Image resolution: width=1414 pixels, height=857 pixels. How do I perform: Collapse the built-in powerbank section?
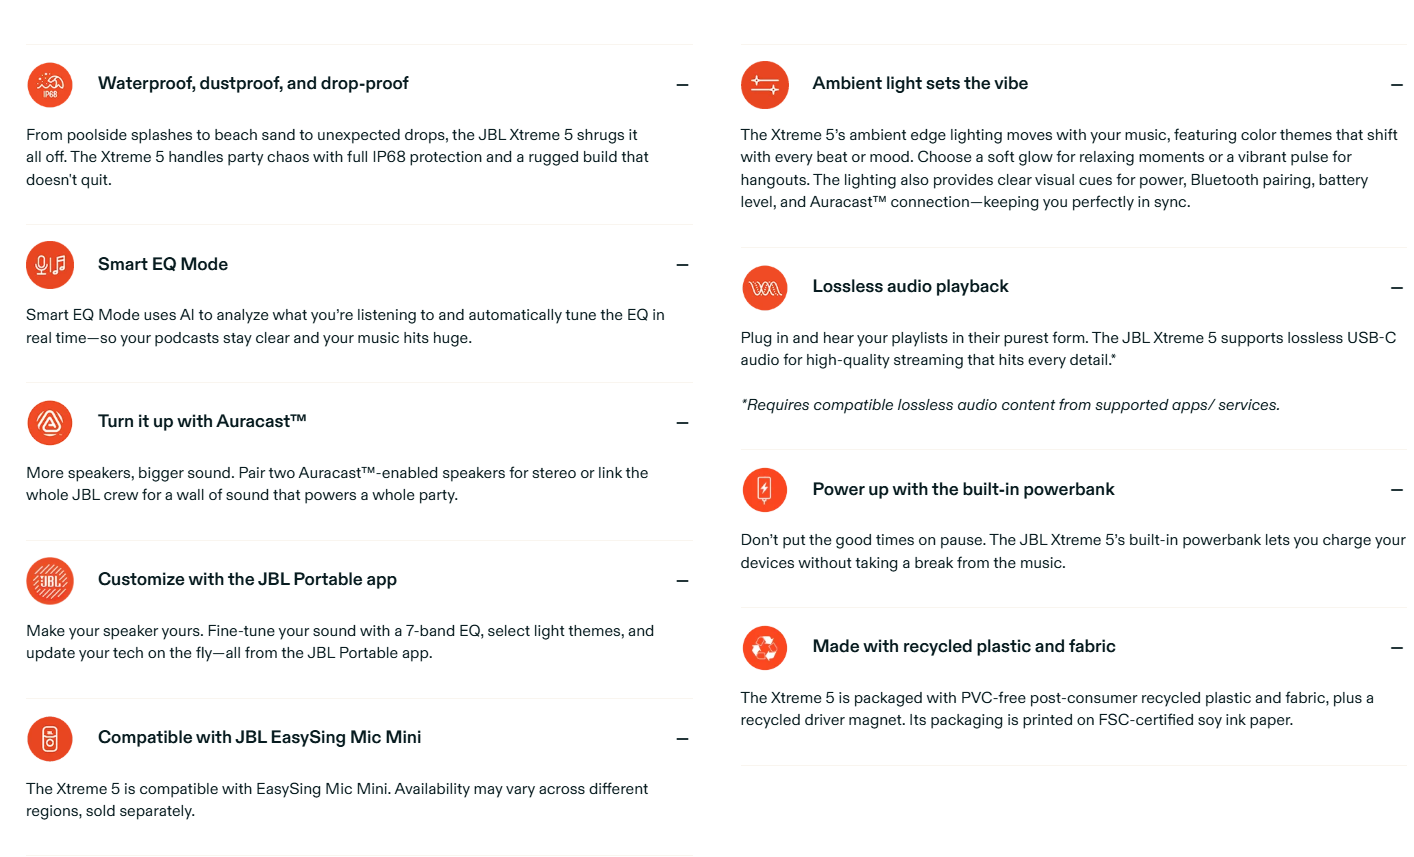click(1397, 490)
